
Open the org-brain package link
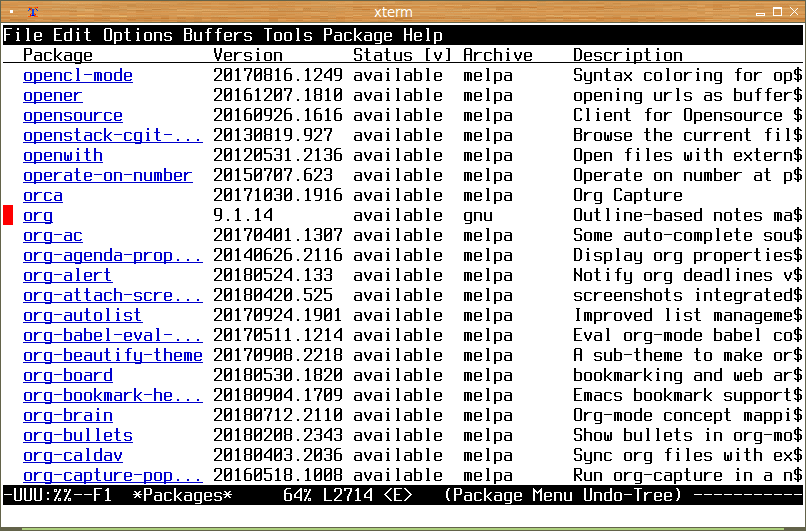tap(67, 416)
